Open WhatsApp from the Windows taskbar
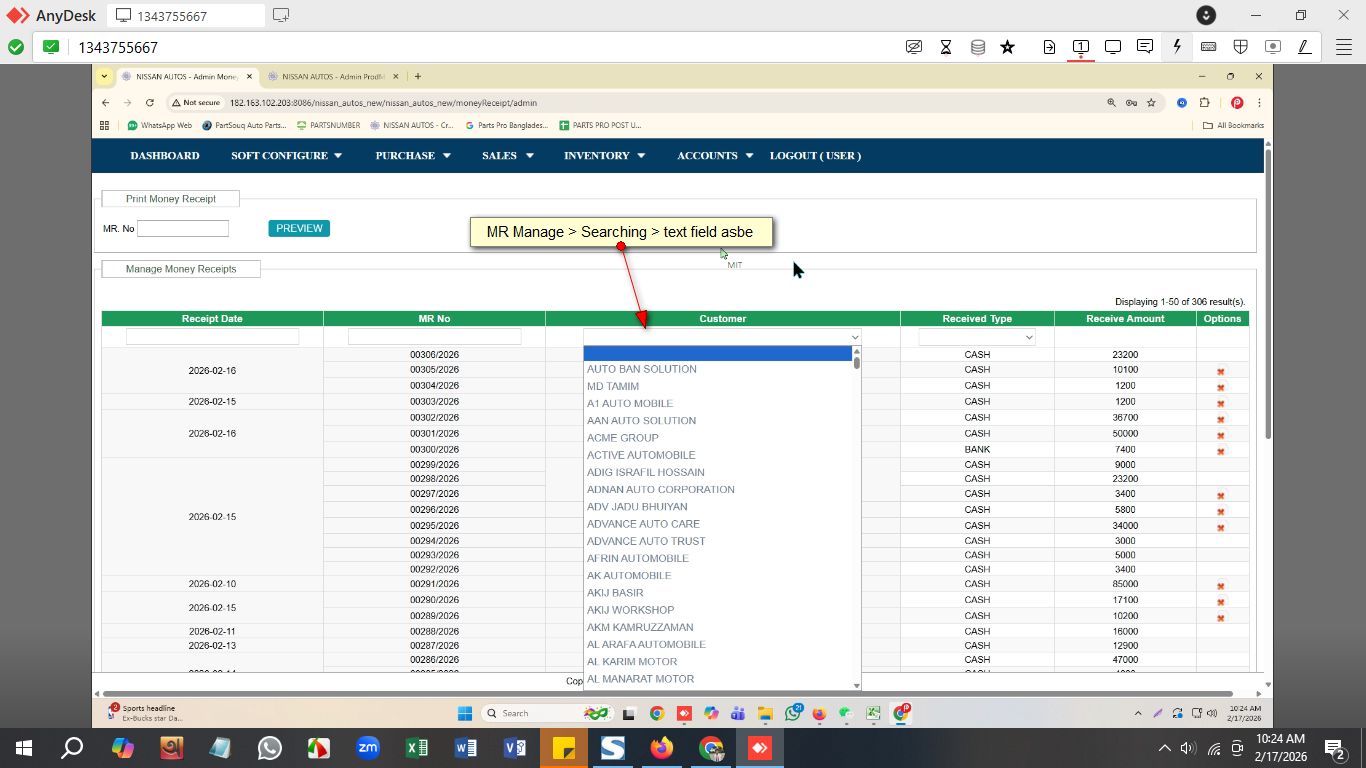 pyautogui.click(x=270, y=748)
